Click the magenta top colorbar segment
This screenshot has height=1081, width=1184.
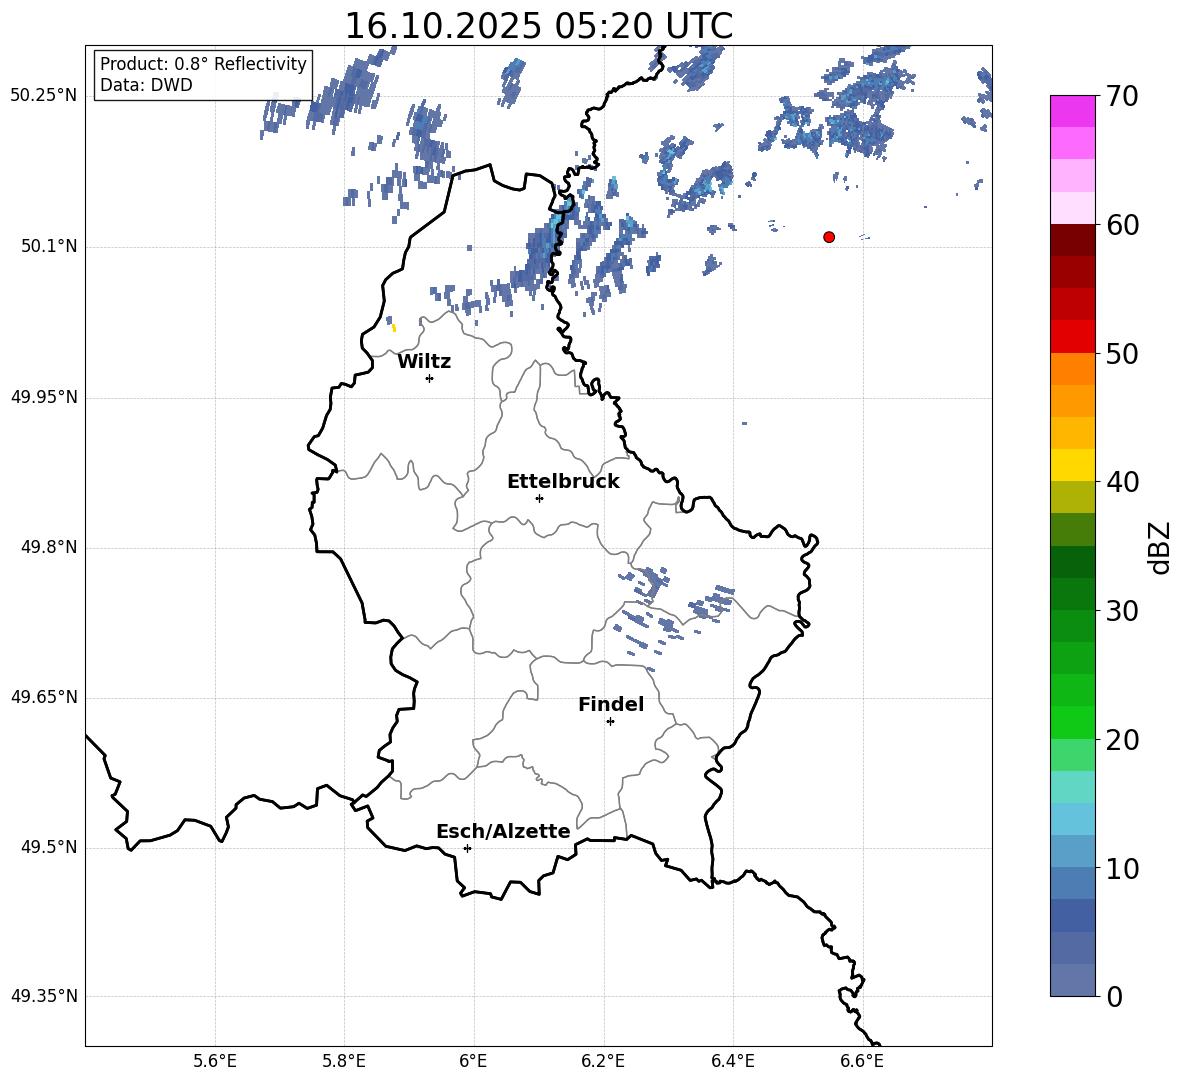click(1072, 112)
